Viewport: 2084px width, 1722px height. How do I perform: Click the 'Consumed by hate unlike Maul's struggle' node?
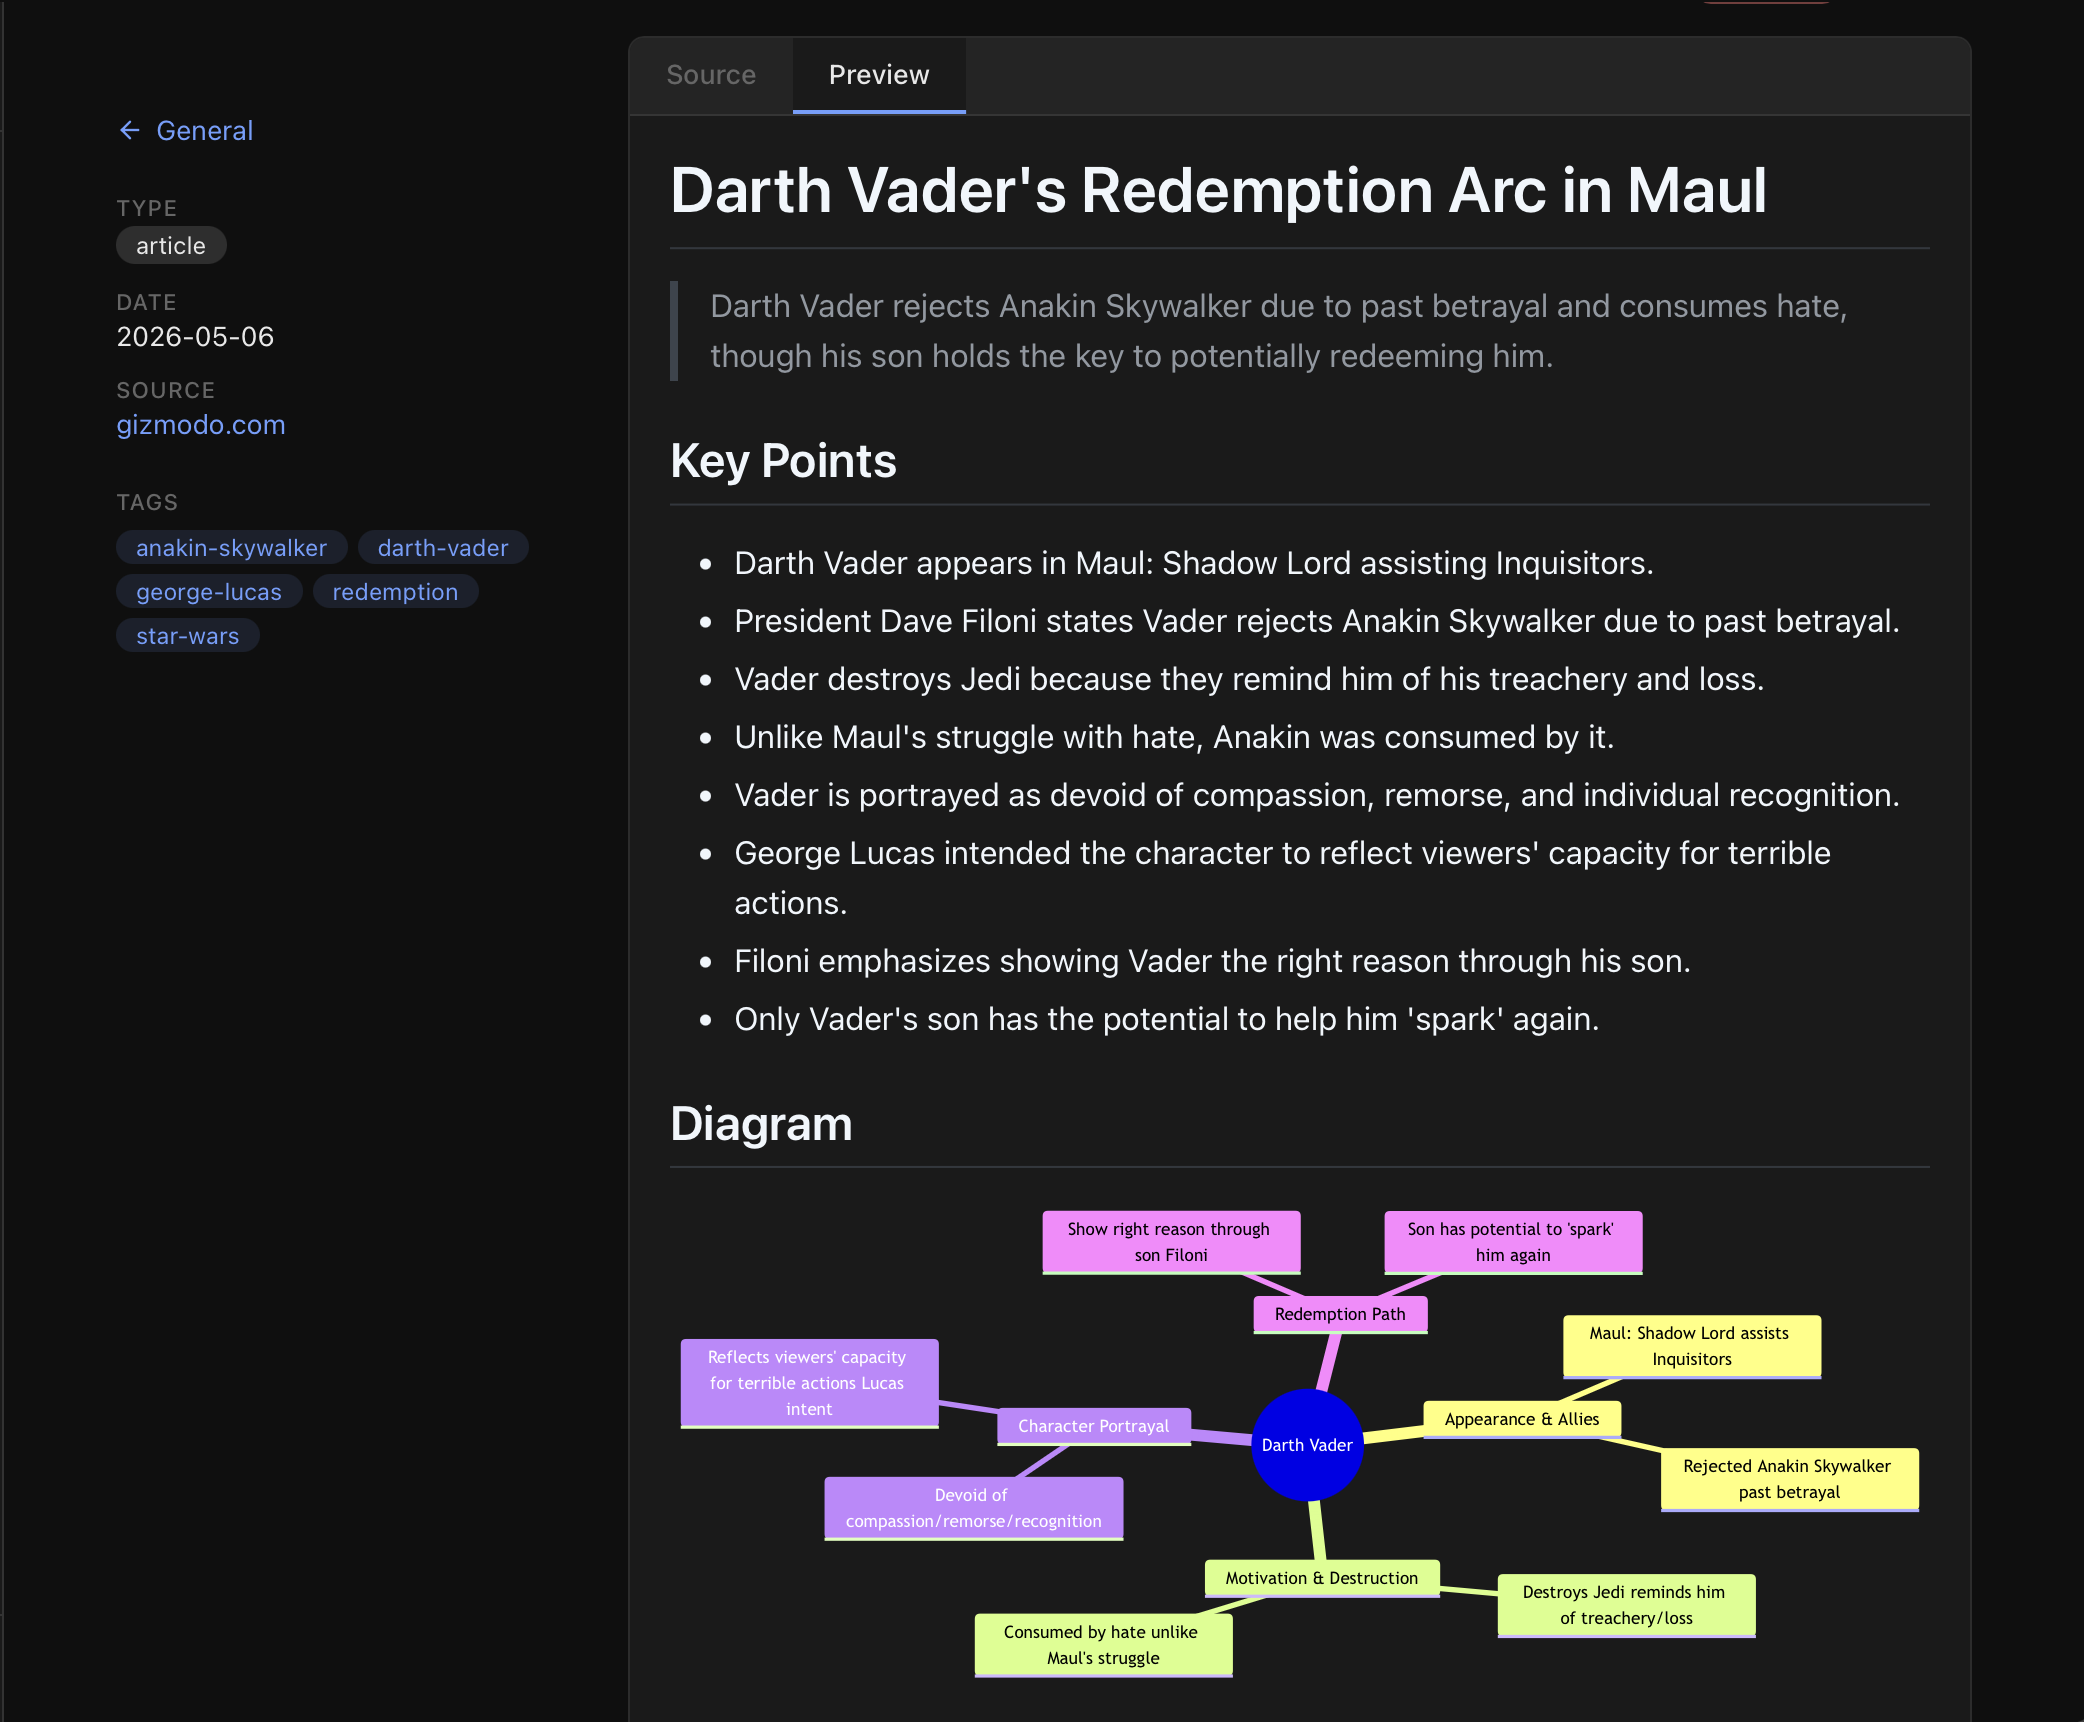pos(1103,1645)
